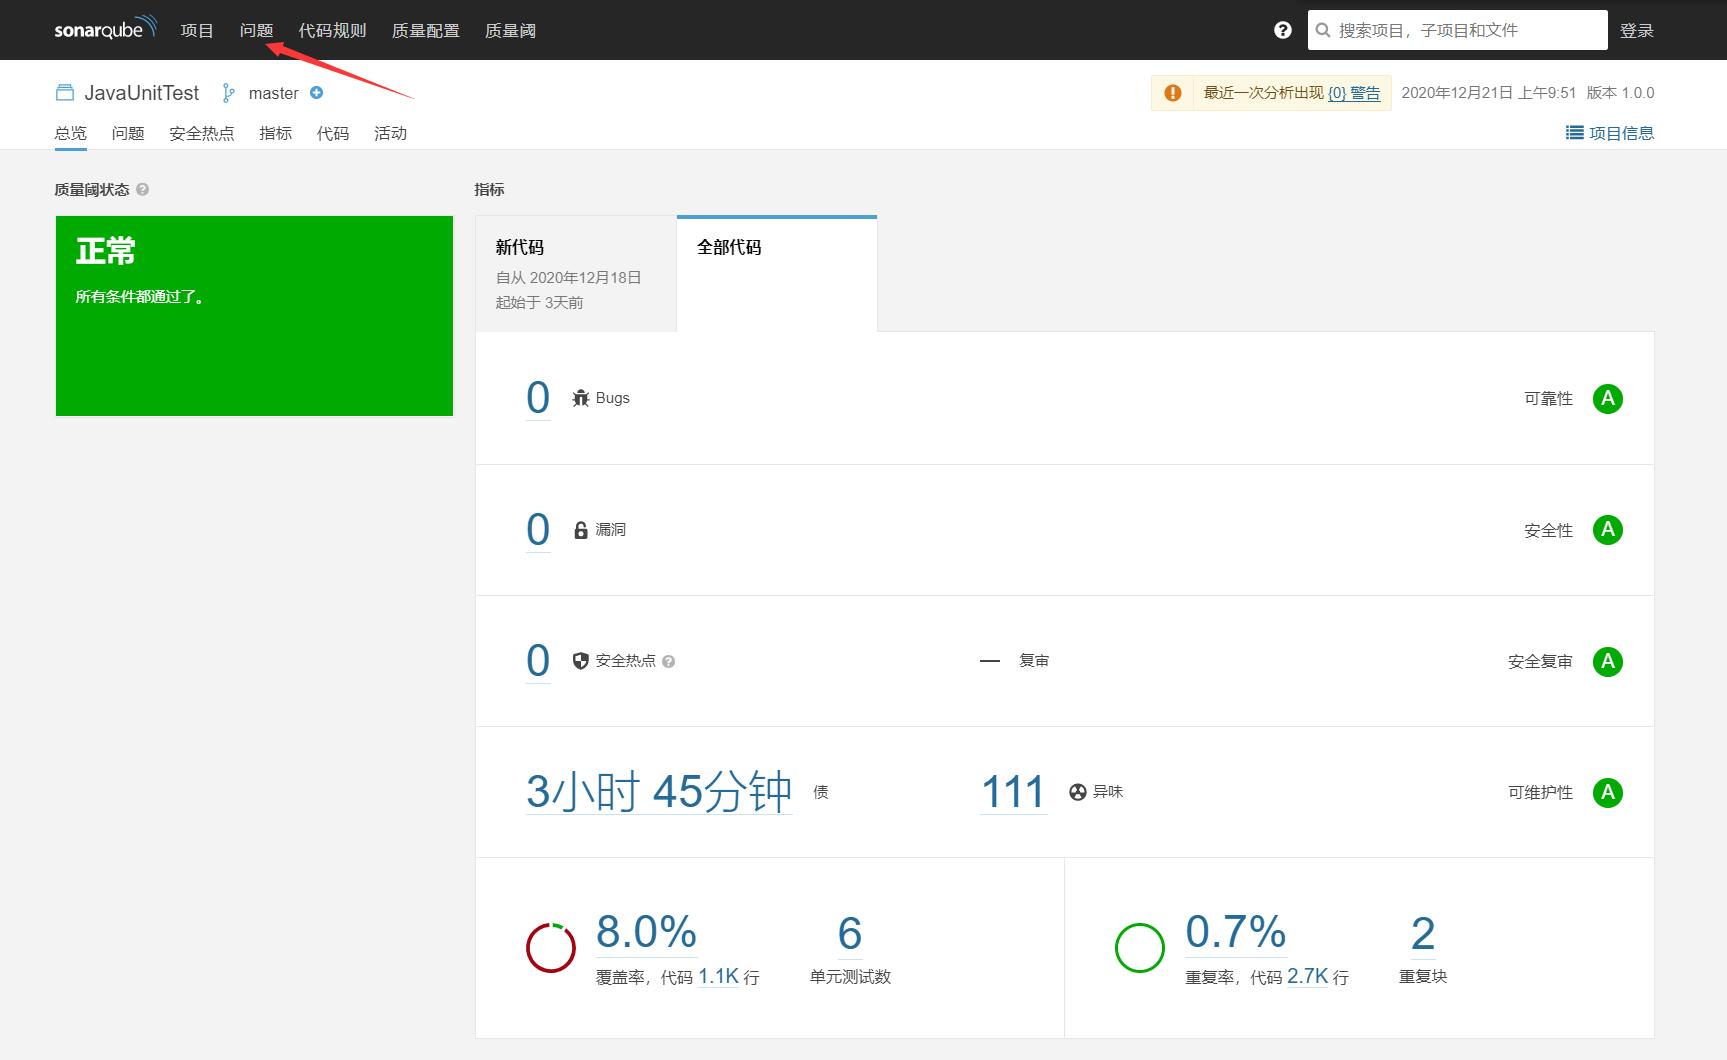
Task: Click the 版本 1.0.0 text
Action: [x=1620, y=93]
